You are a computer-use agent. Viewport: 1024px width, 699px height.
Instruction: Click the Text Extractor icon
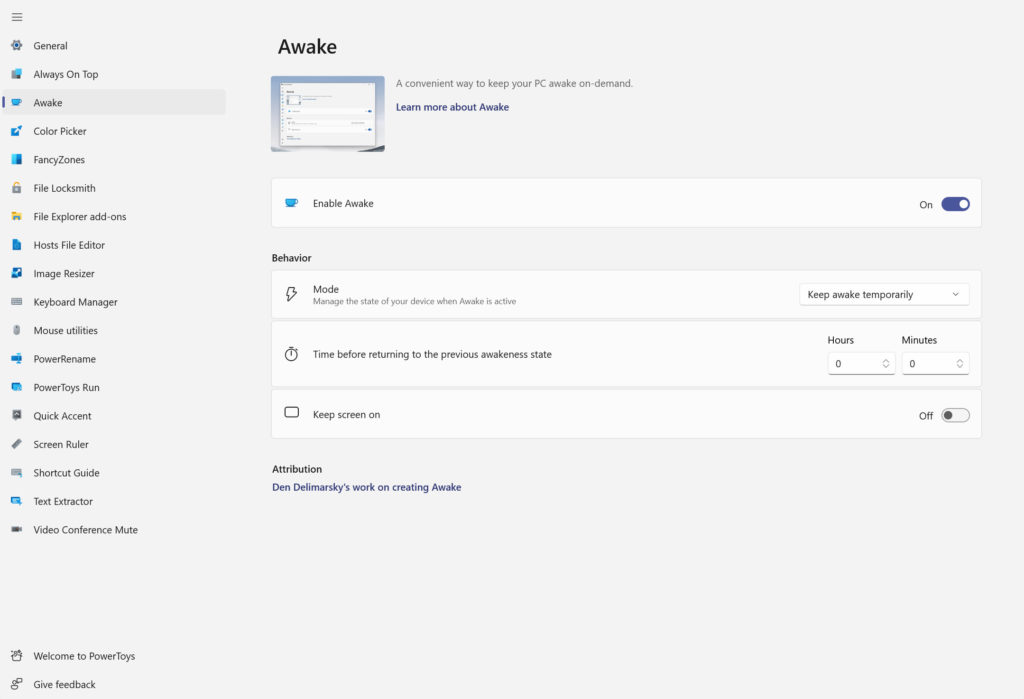[16, 502]
